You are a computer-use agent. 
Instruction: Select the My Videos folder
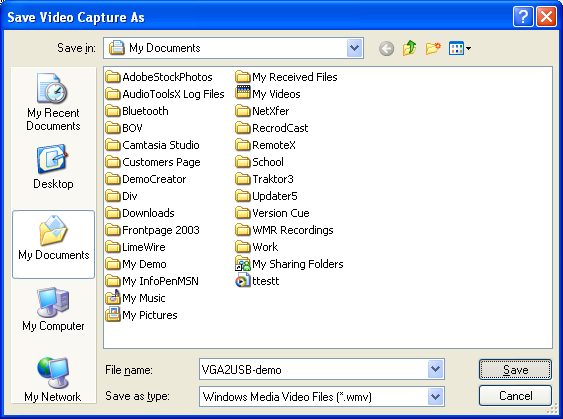pyautogui.click(x=267, y=94)
